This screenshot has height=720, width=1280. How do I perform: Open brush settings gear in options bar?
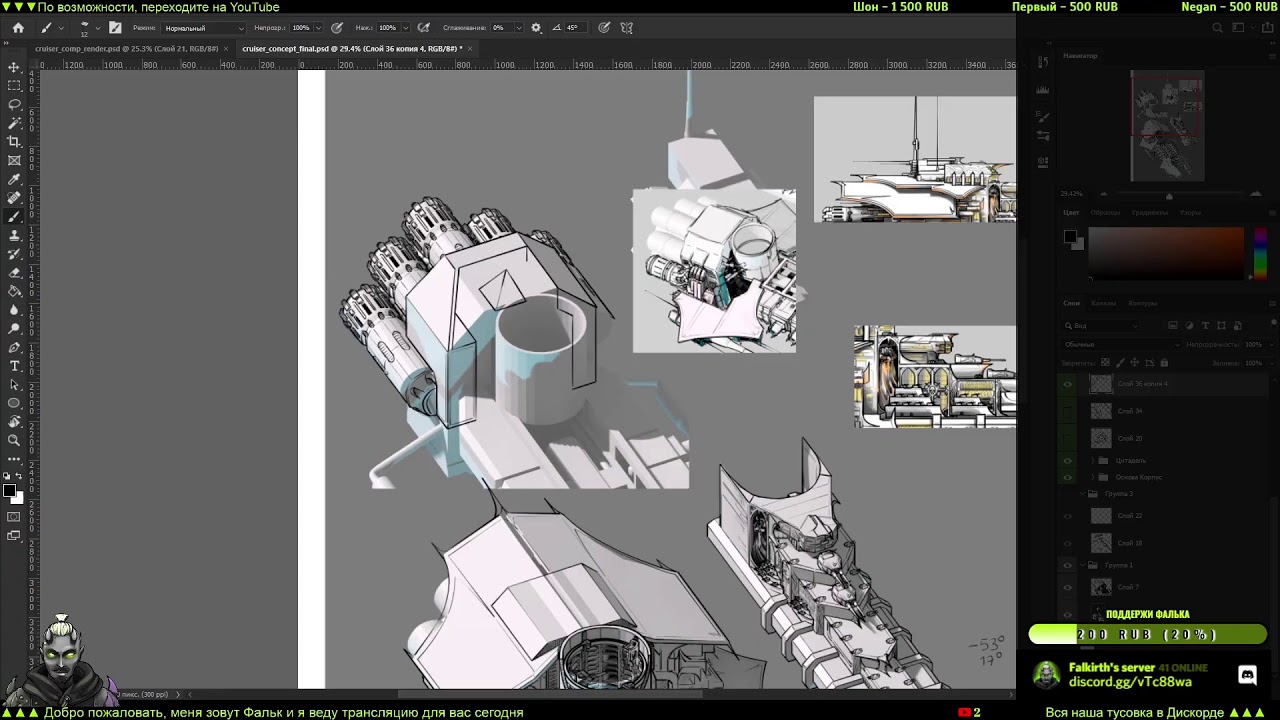pos(536,28)
